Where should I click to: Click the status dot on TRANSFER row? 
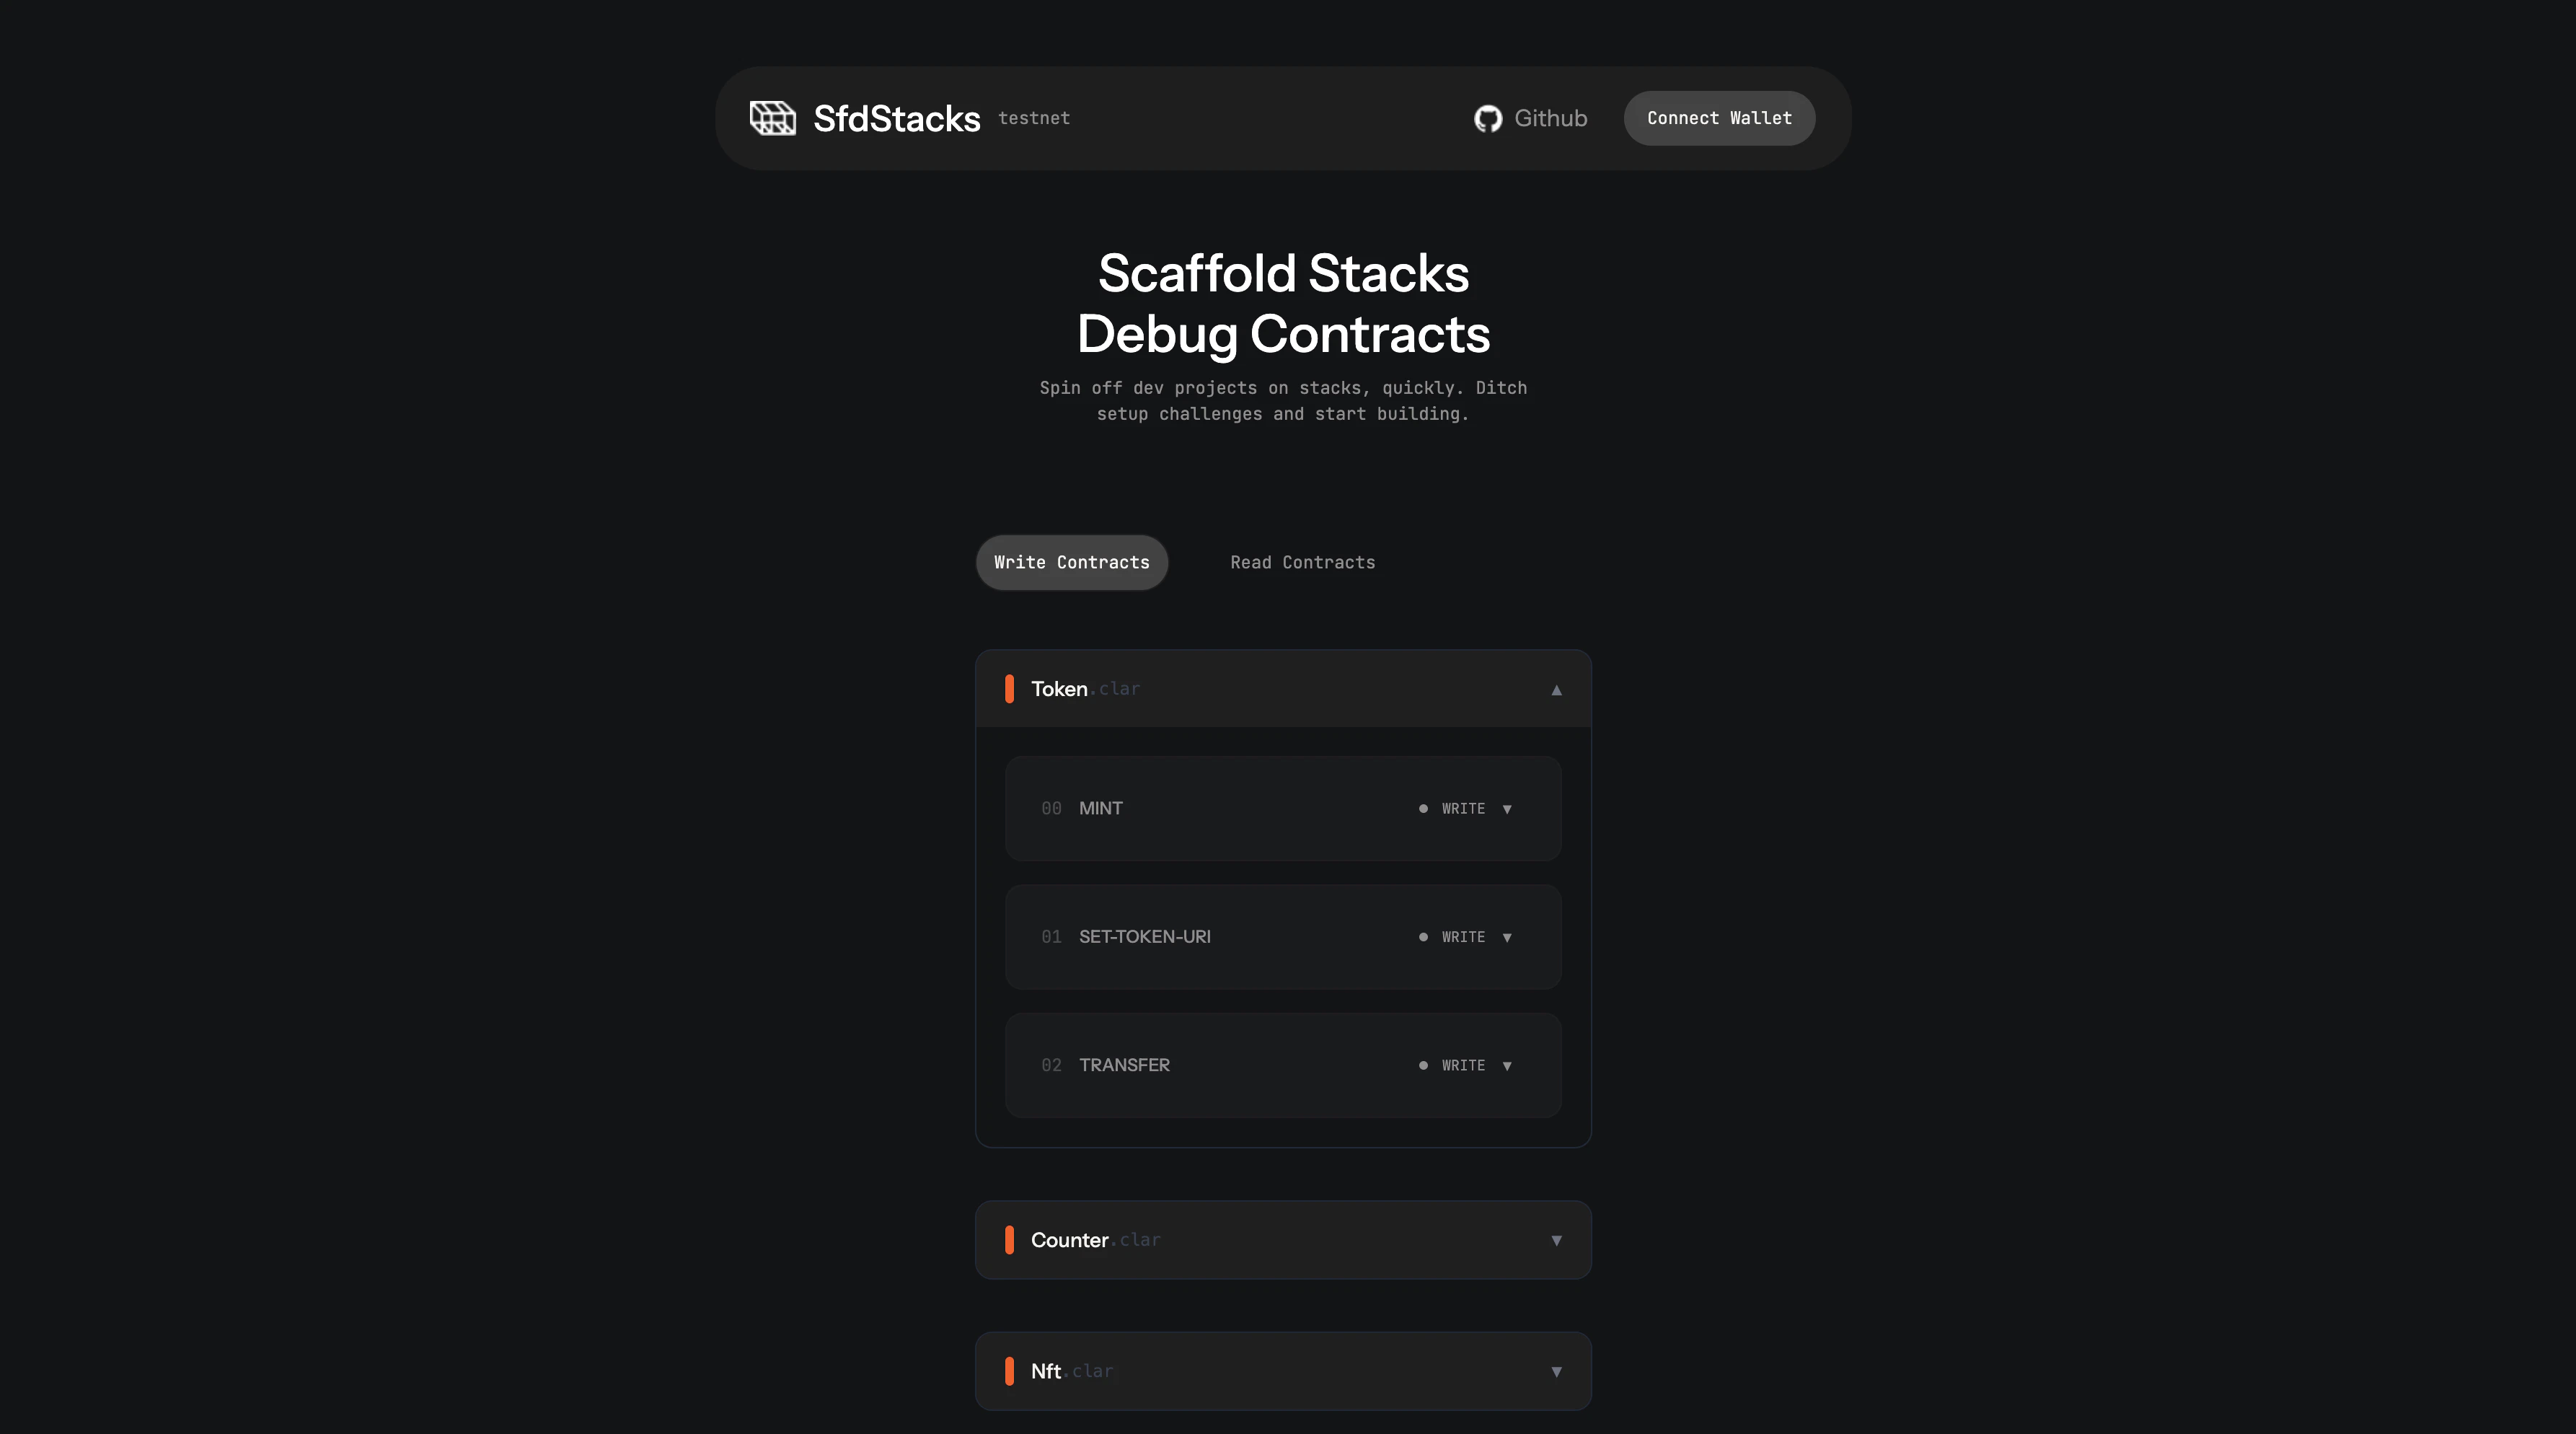pos(1424,1065)
